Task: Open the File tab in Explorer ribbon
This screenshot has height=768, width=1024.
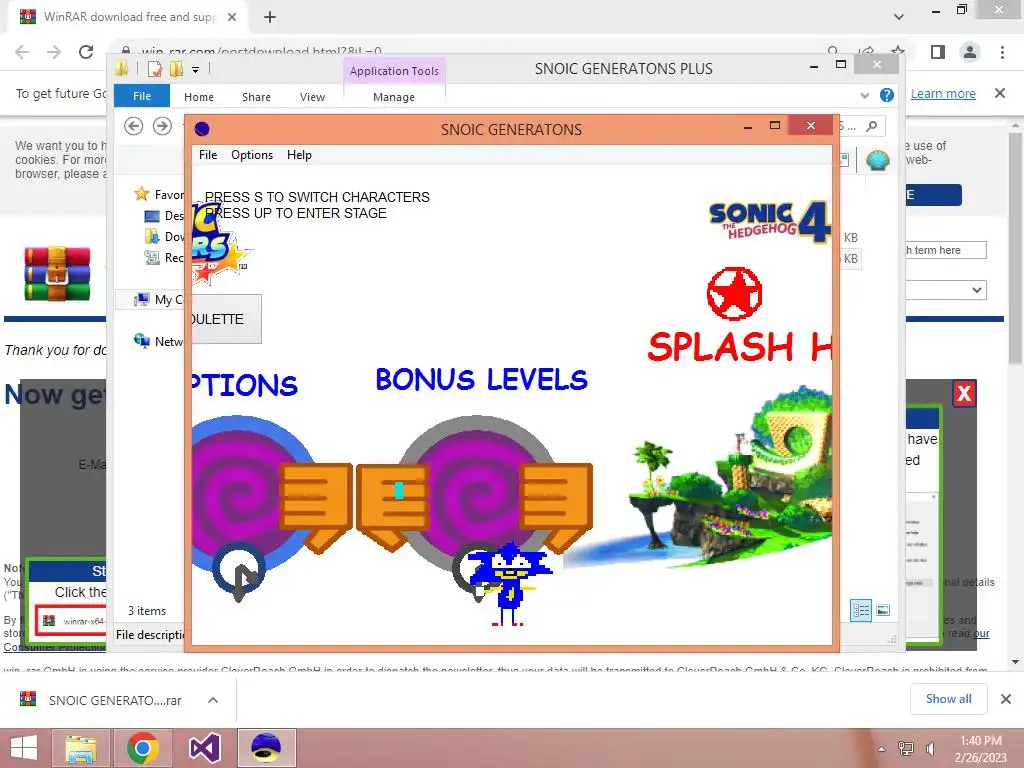Action: (142, 96)
